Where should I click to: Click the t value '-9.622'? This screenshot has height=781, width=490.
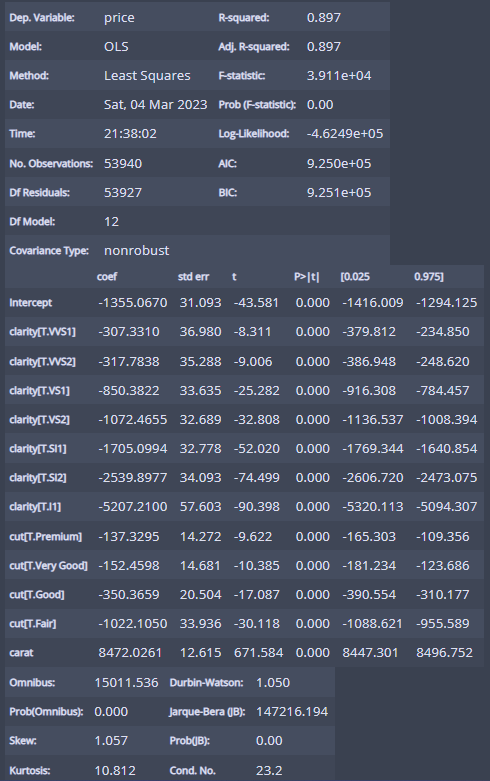(253, 536)
